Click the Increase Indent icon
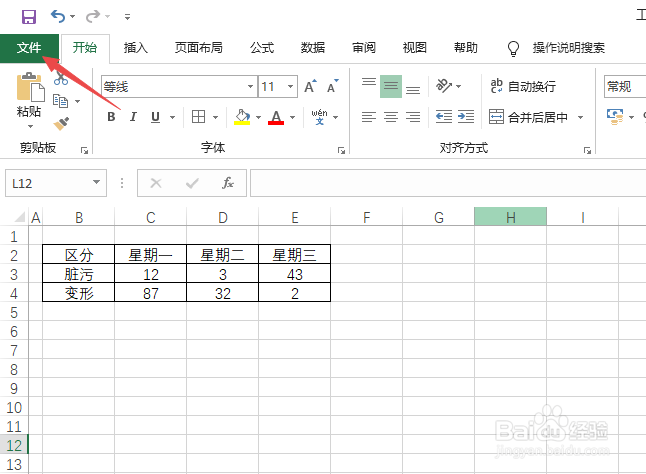The width and height of the screenshot is (646, 474). (466, 117)
